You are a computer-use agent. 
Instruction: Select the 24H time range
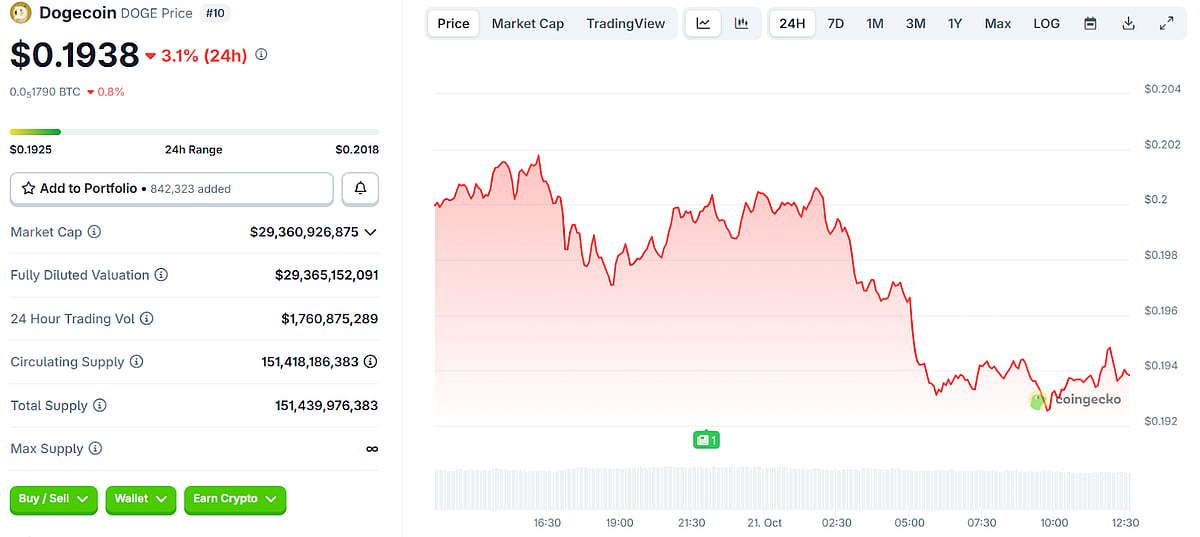click(x=792, y=23)
